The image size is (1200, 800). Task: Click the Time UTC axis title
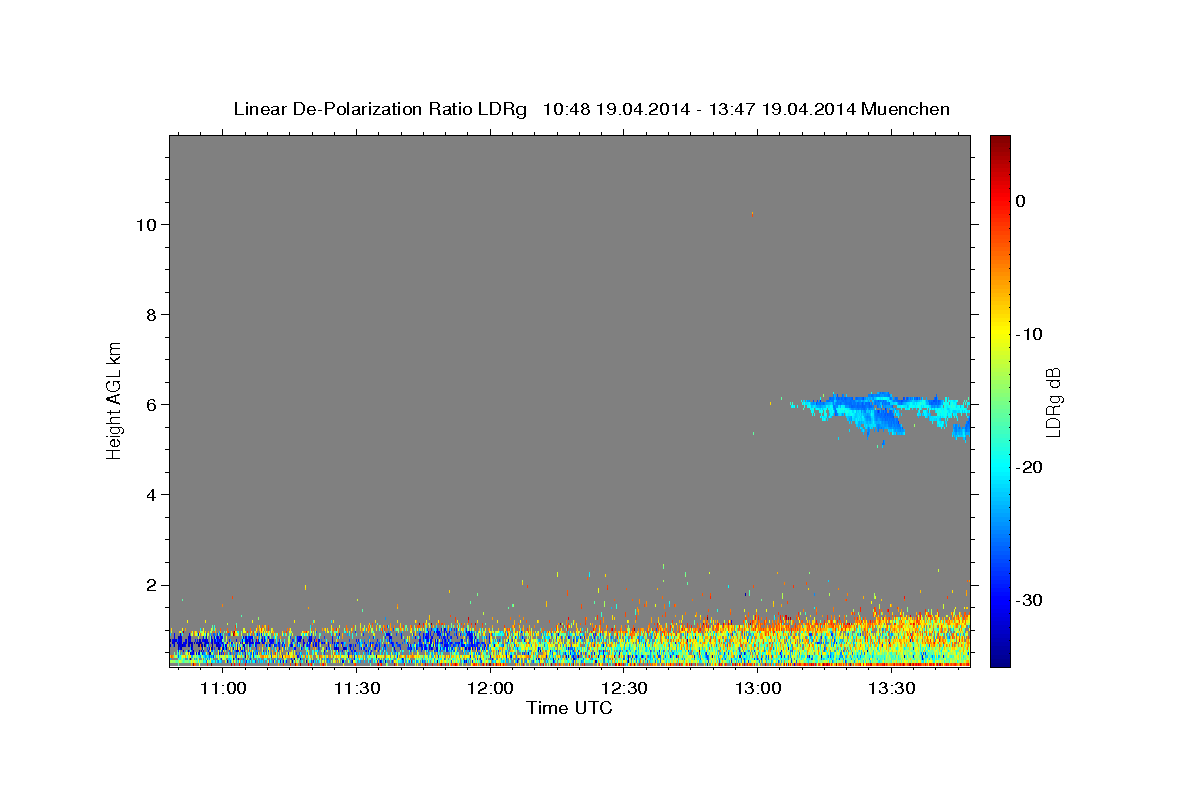click(569, 708)
